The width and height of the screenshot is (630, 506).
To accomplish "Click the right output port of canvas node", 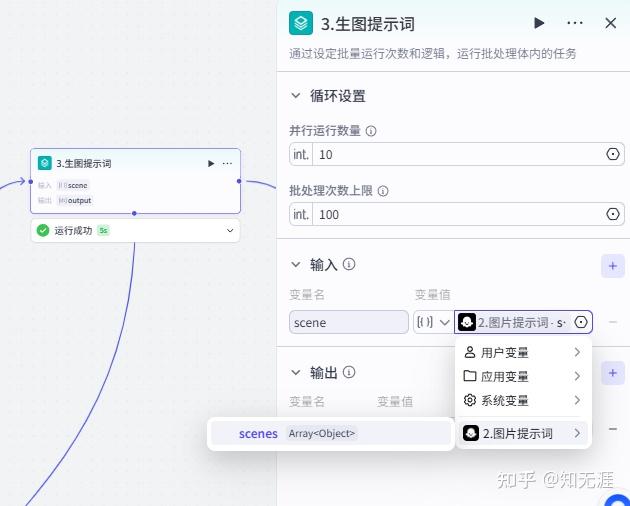I will click(239, 181).
